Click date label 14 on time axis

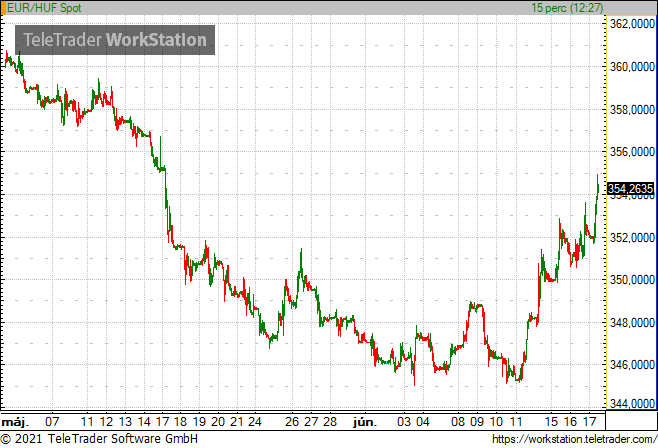(144, 422)
